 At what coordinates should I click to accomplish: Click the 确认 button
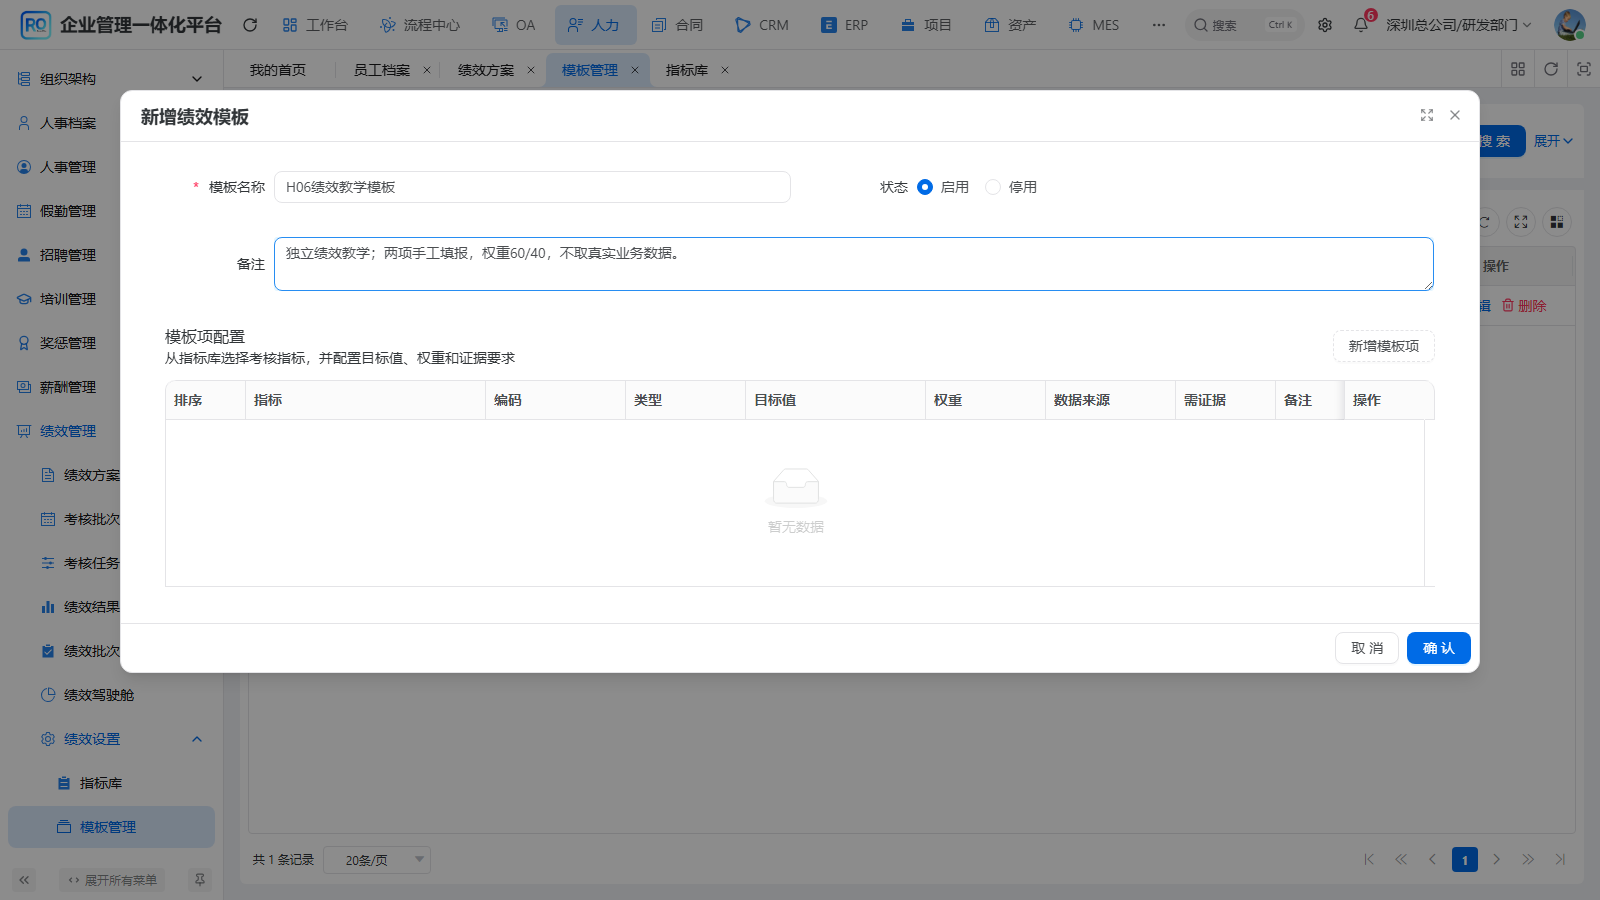point(1439,648)
